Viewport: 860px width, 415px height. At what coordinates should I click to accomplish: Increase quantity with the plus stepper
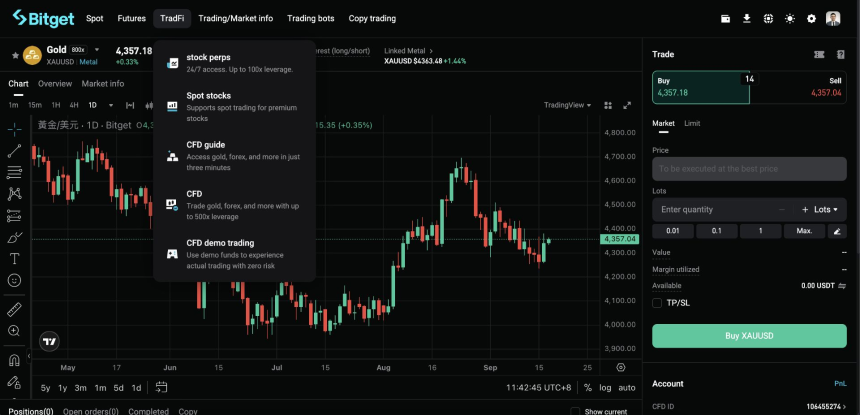point(805,209)
